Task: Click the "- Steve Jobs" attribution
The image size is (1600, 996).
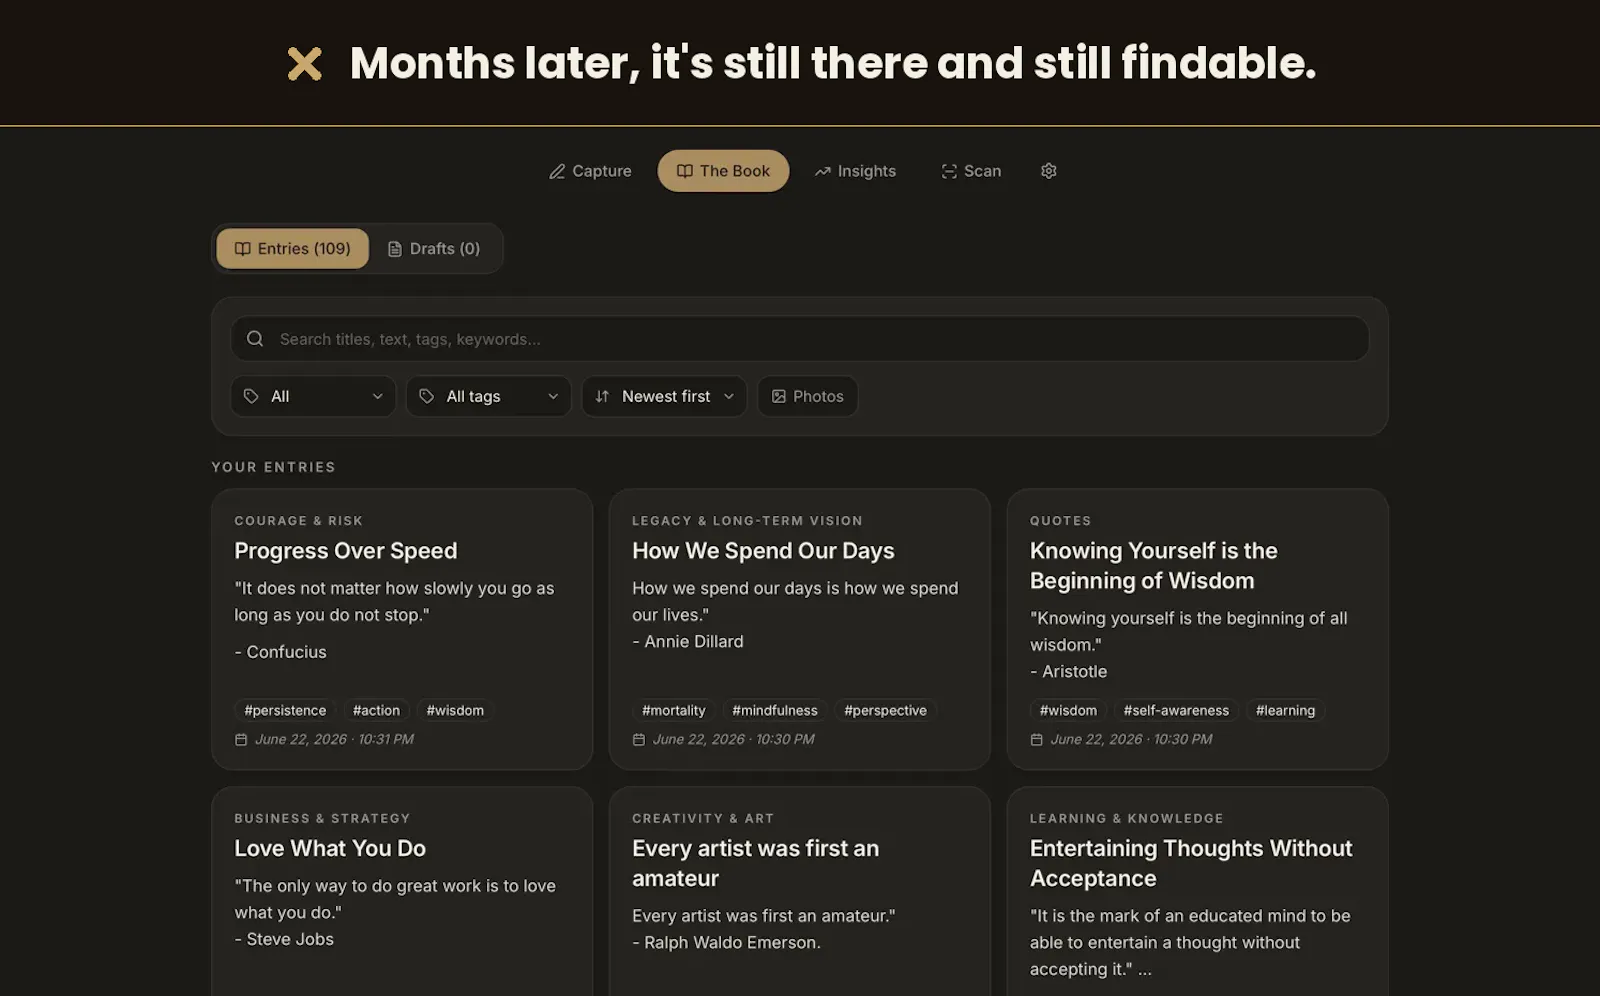Action: click(284, 940)
